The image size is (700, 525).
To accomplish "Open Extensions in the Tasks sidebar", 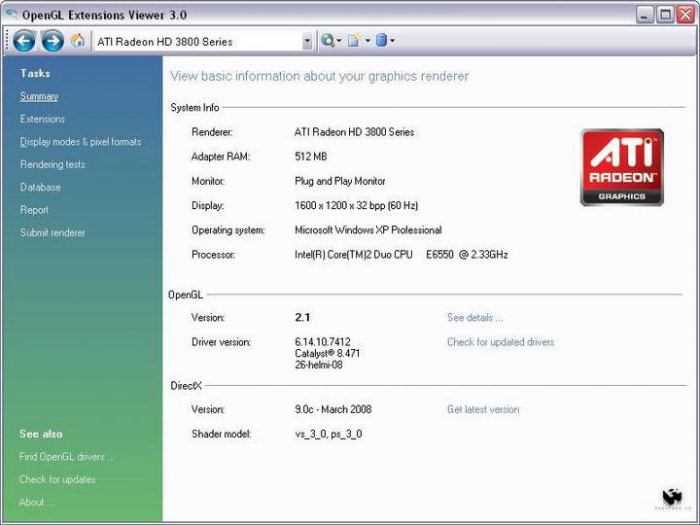I will click(42, 119).
